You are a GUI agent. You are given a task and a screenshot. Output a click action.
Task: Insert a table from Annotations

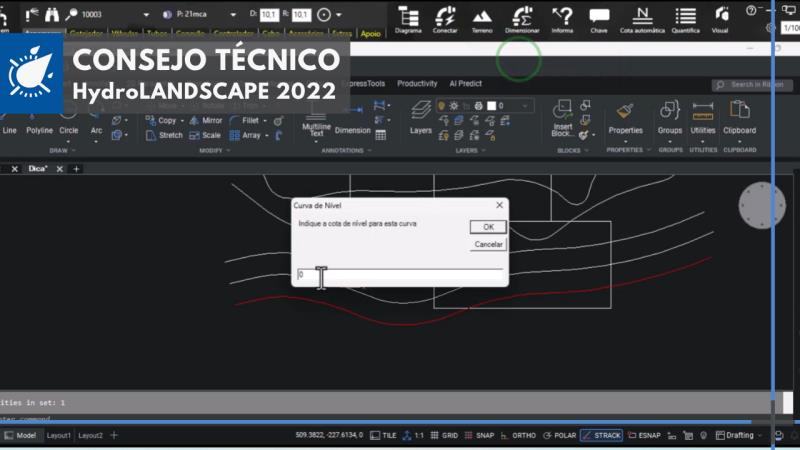381,135
